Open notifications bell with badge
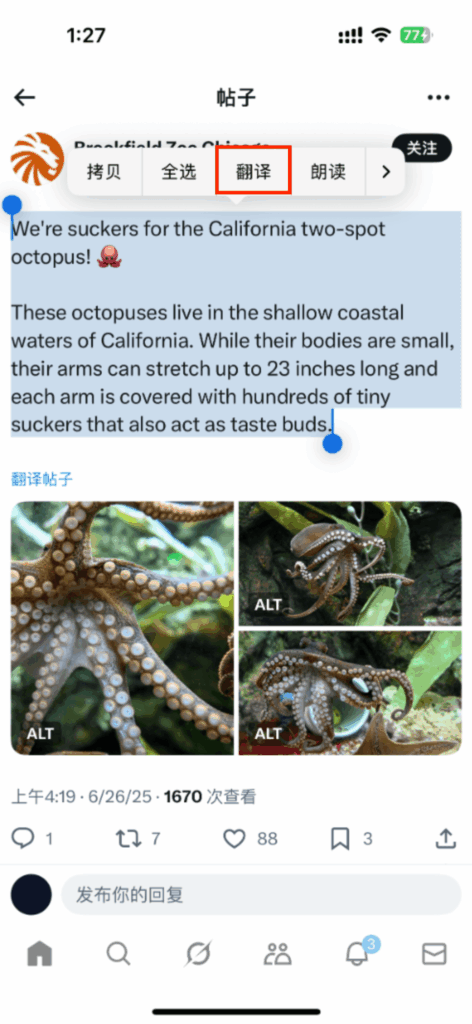The height and width of the screenshot is (1024, 472). [358, 953]
